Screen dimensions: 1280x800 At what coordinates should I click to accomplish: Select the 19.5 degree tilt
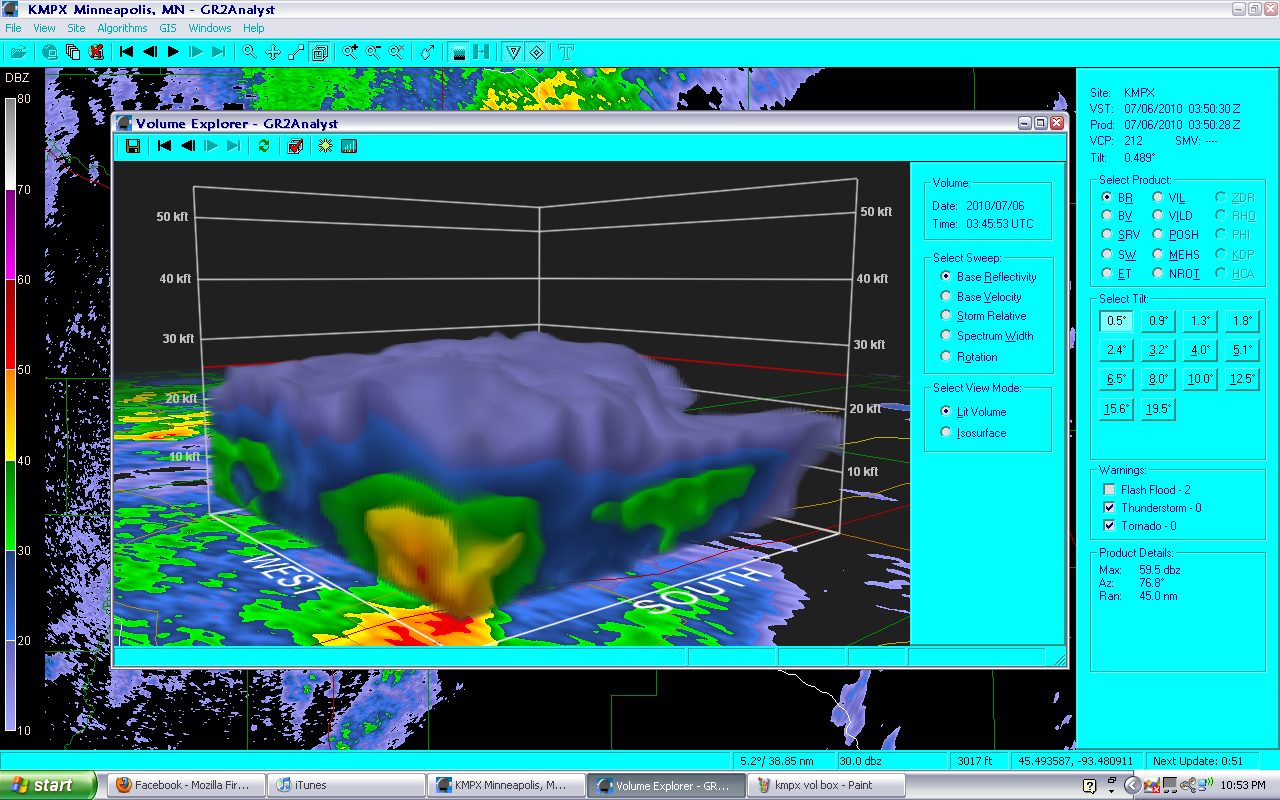click(x=1157, y=408)
